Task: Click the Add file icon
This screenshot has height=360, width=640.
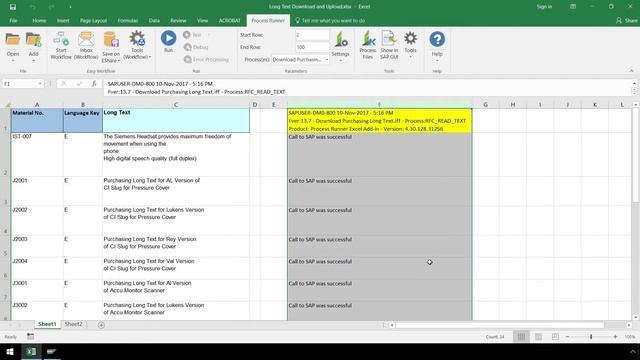Action: click(x=33, y=40)
